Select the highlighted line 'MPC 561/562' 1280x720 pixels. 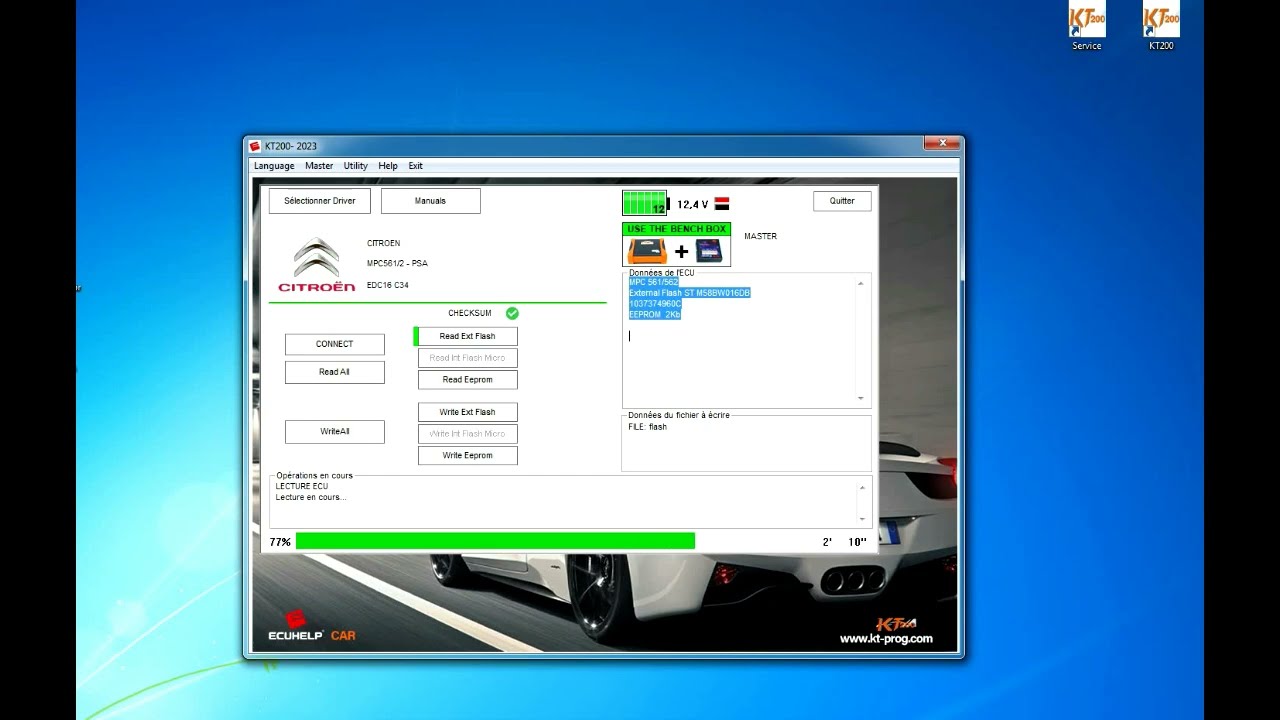(654, 282)
